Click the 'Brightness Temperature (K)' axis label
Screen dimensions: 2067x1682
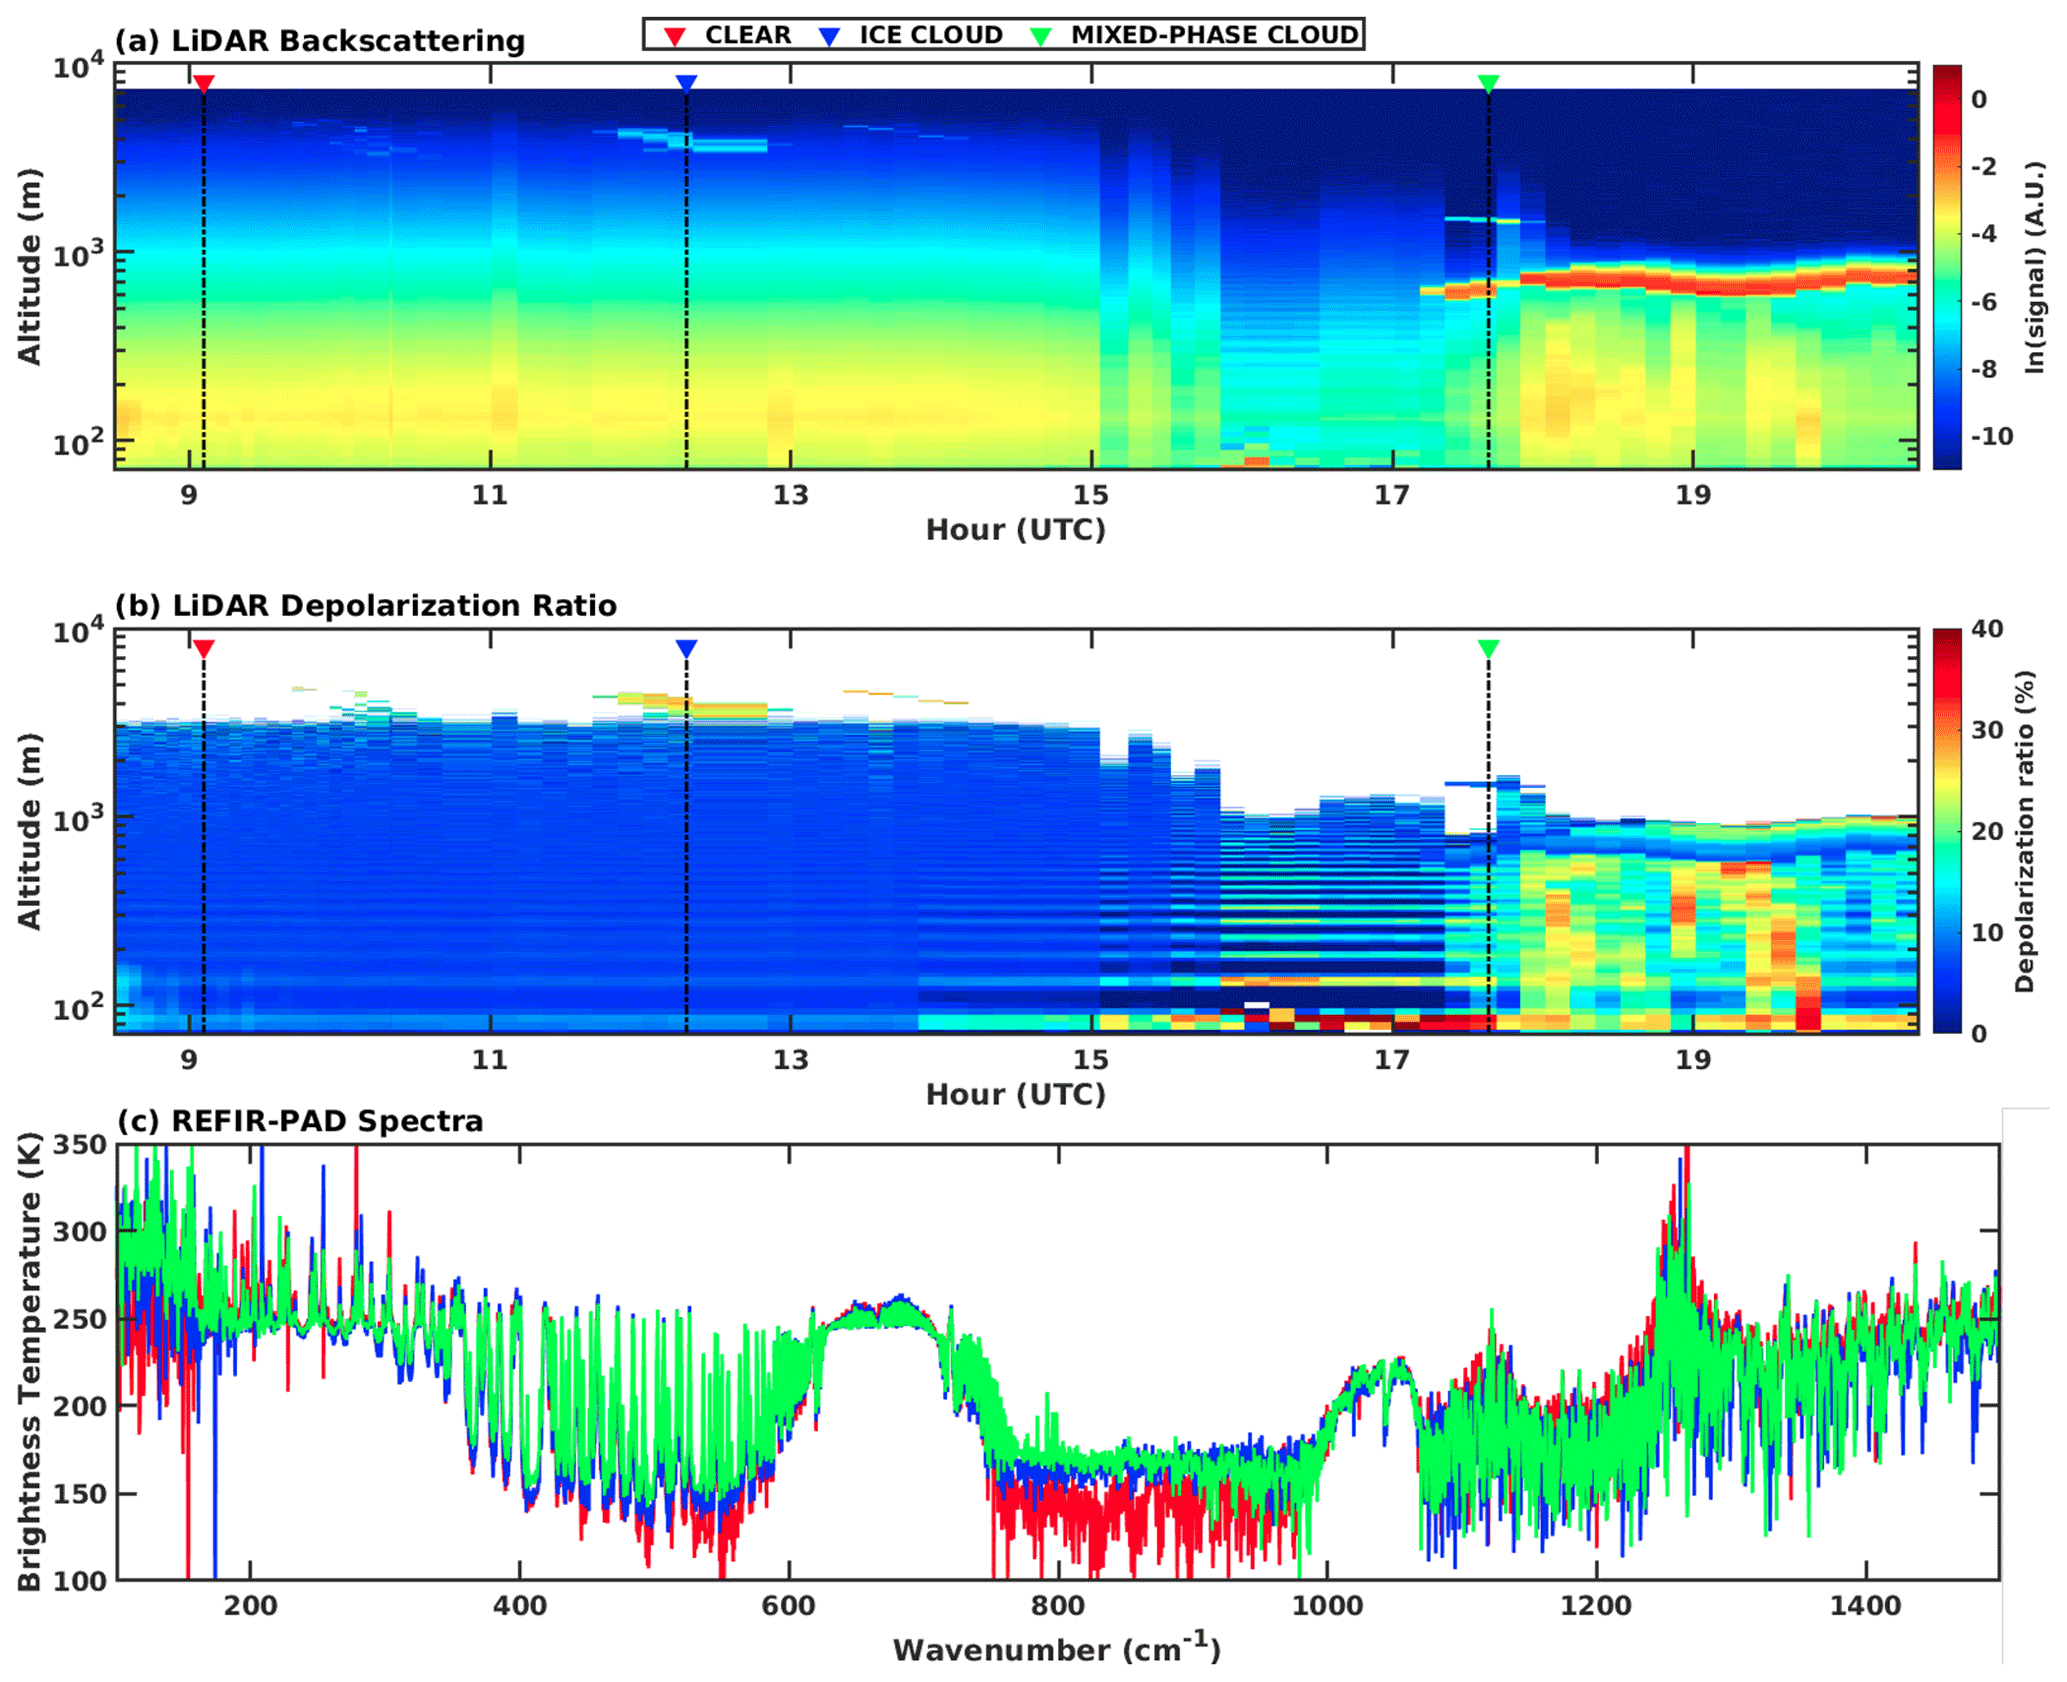click(30, 1361)
